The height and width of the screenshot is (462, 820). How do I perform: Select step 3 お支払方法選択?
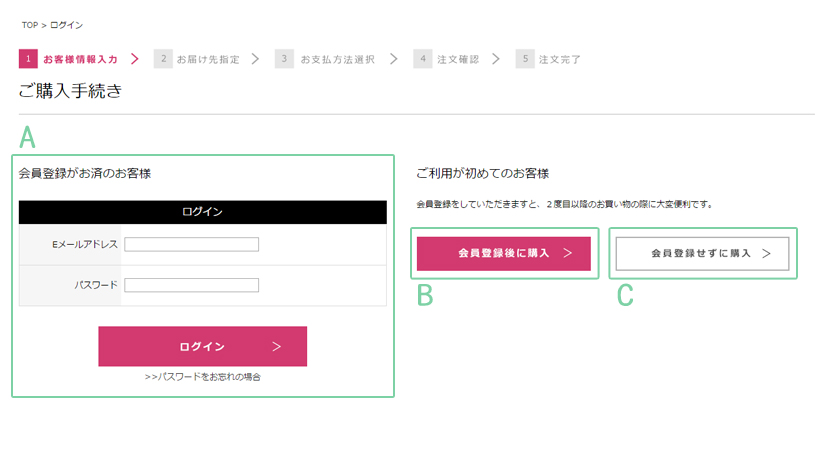(337, 59)
